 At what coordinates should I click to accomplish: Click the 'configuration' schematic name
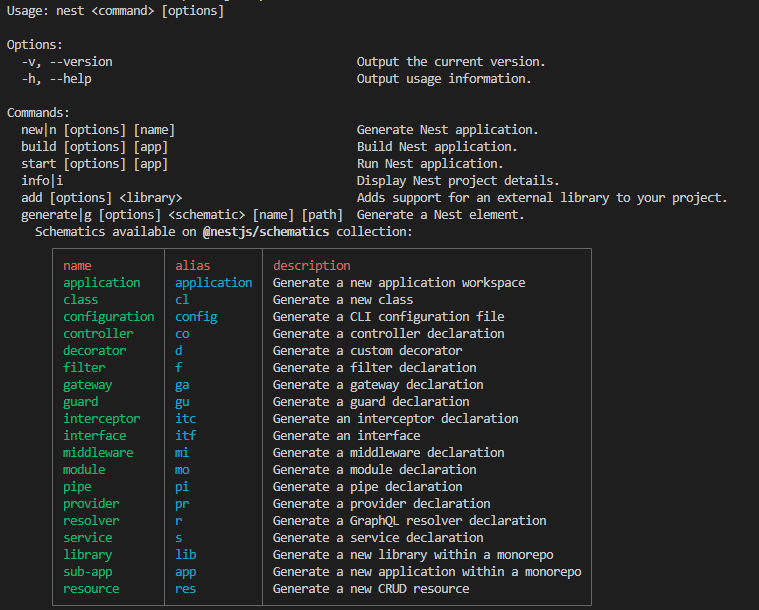108,317
